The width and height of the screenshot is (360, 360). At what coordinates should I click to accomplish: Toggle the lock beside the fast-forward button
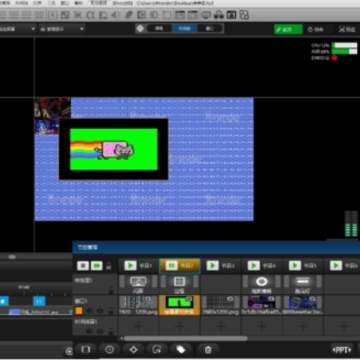point(108,266)
